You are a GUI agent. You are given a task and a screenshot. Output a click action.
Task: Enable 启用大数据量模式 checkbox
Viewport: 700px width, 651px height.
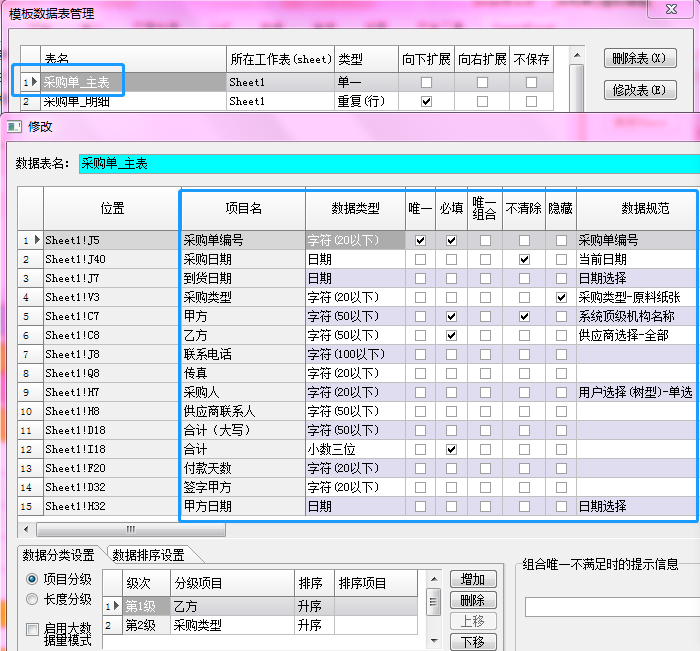click(x=32, y=630)
